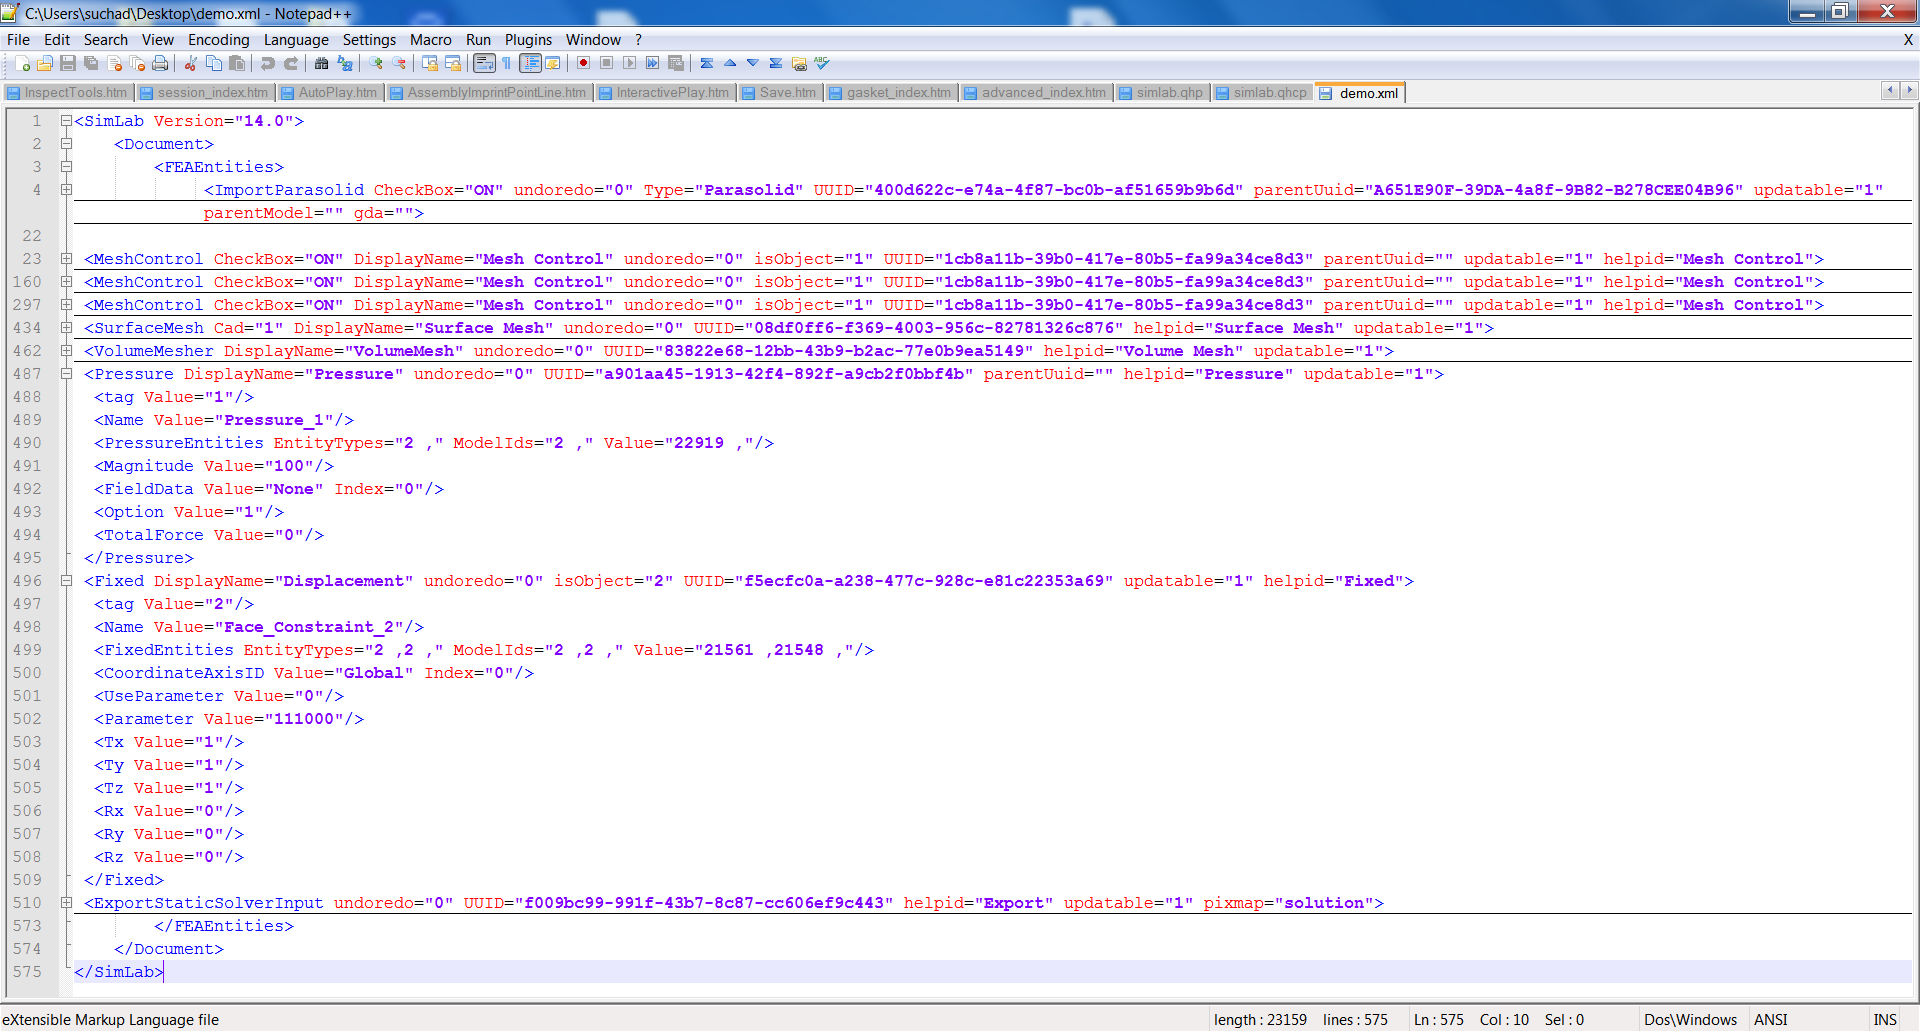
Task: Click the New file toolbar icon
Action: click(22, 64)
